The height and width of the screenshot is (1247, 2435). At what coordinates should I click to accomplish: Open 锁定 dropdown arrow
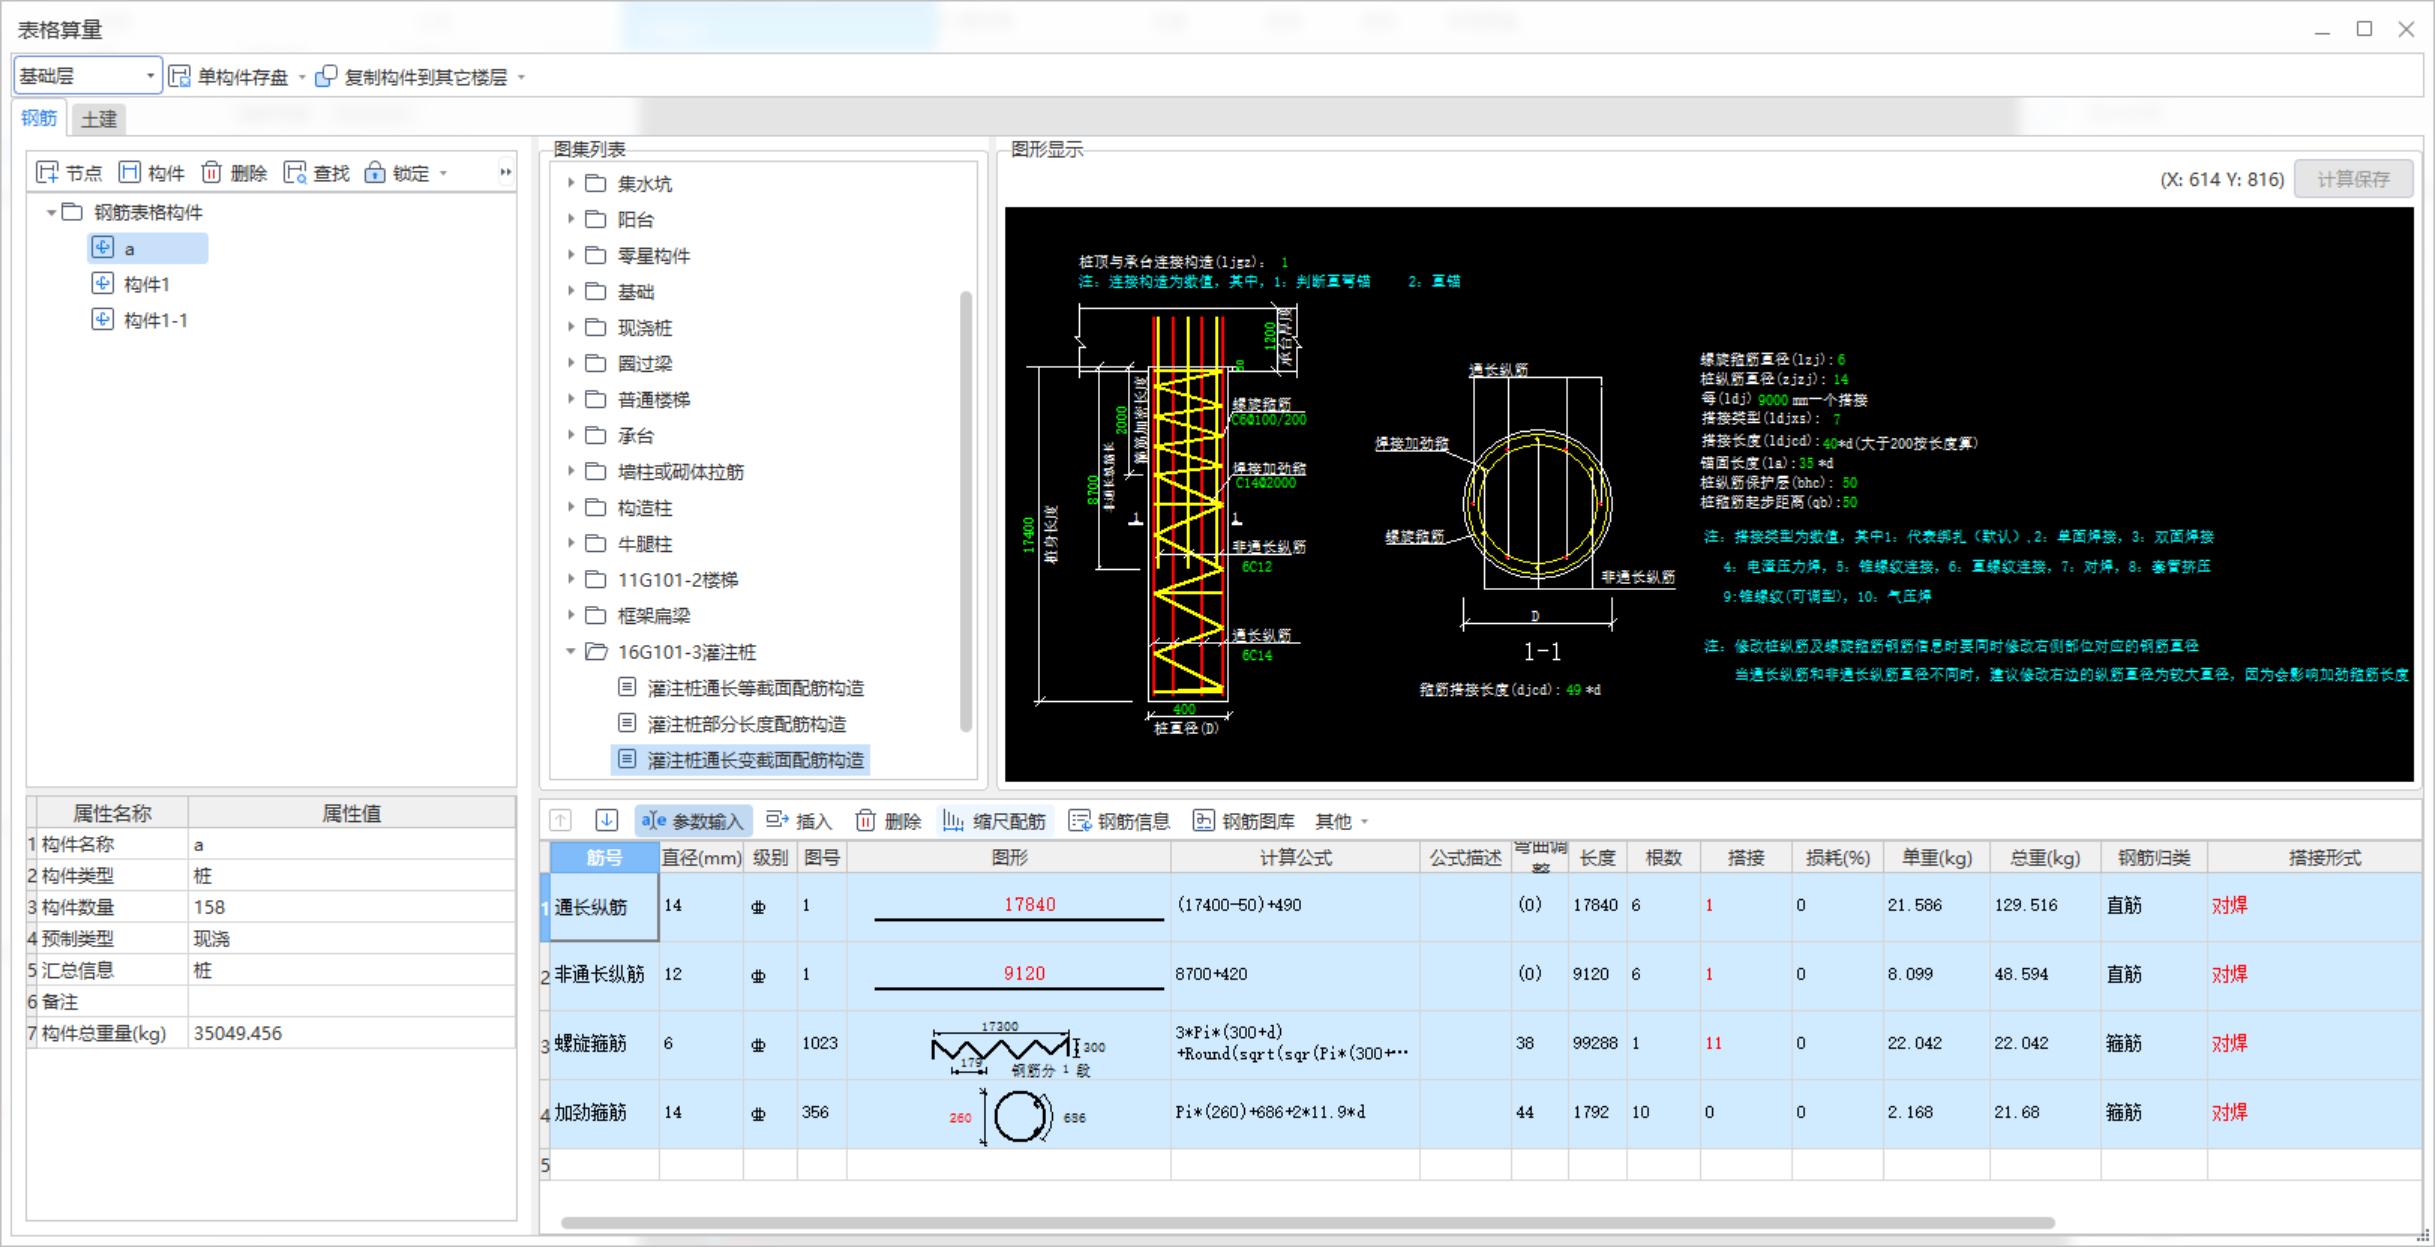coord(443,174)
